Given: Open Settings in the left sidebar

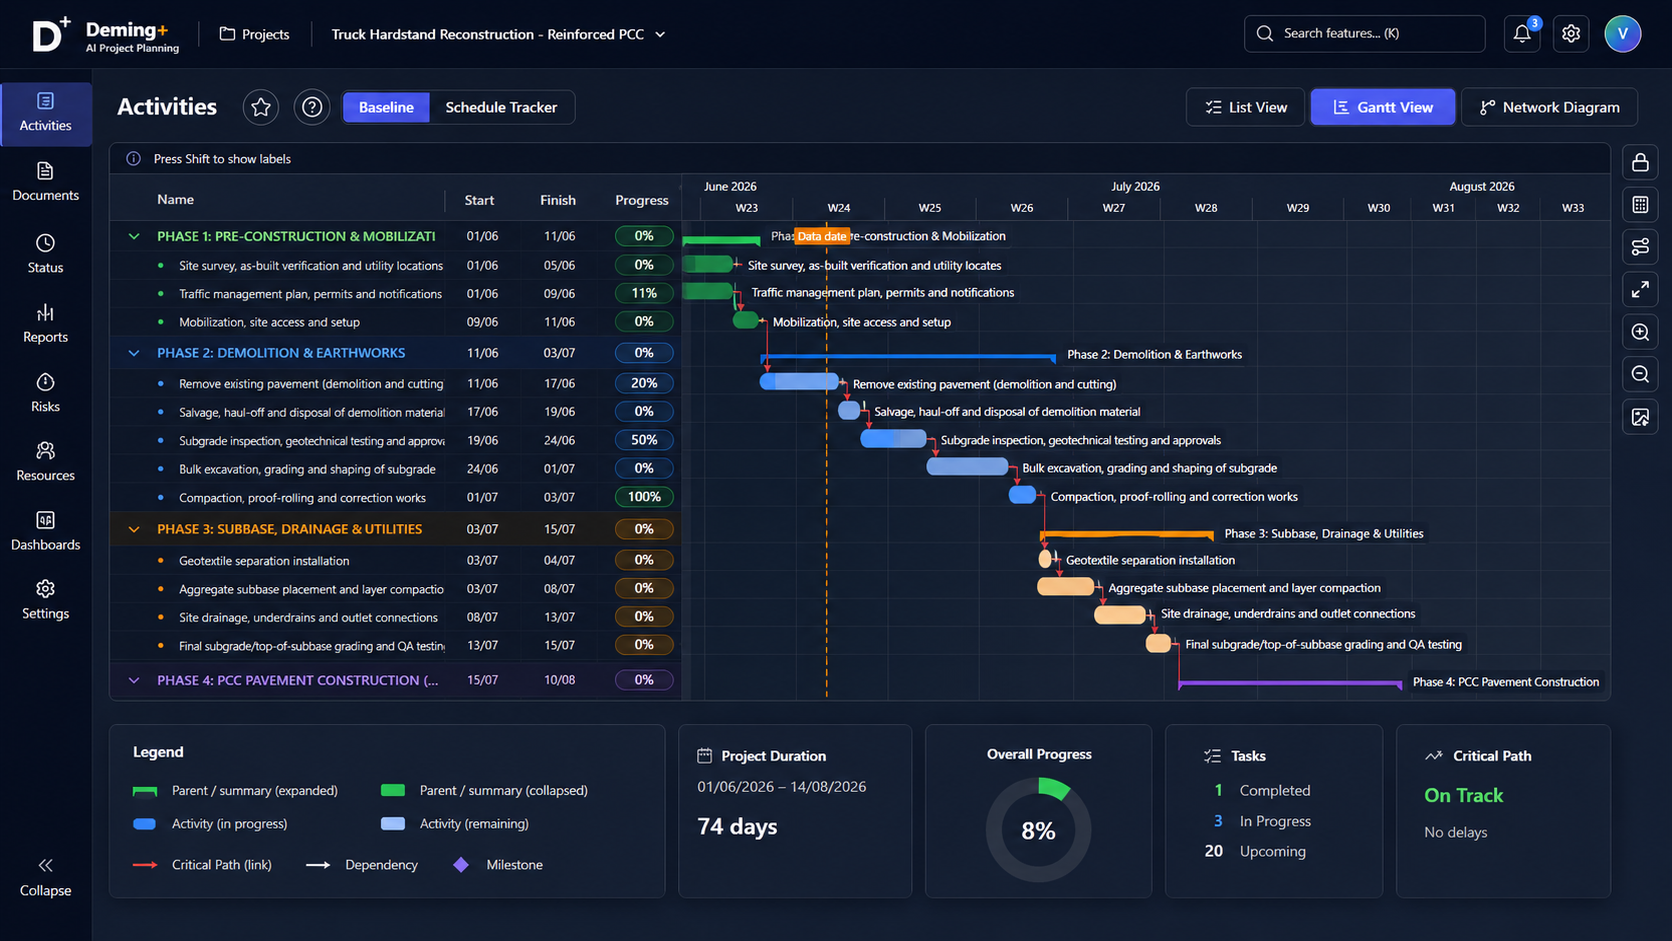Looking at the screenshot, I should 46,600.
